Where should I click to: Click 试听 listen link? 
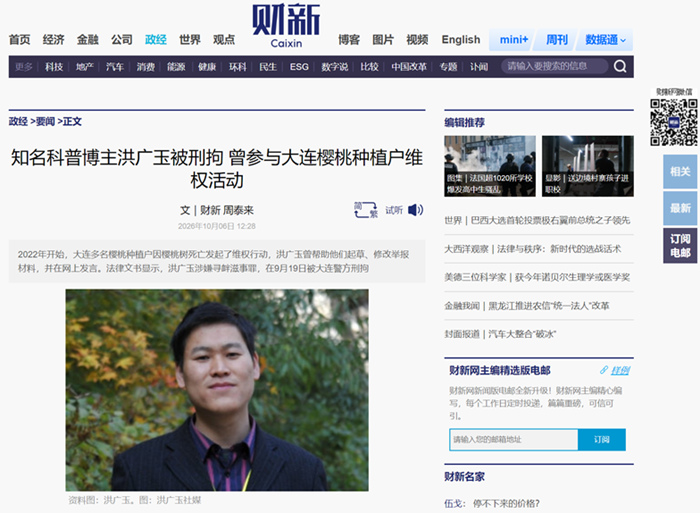click(x=394, y=210)
